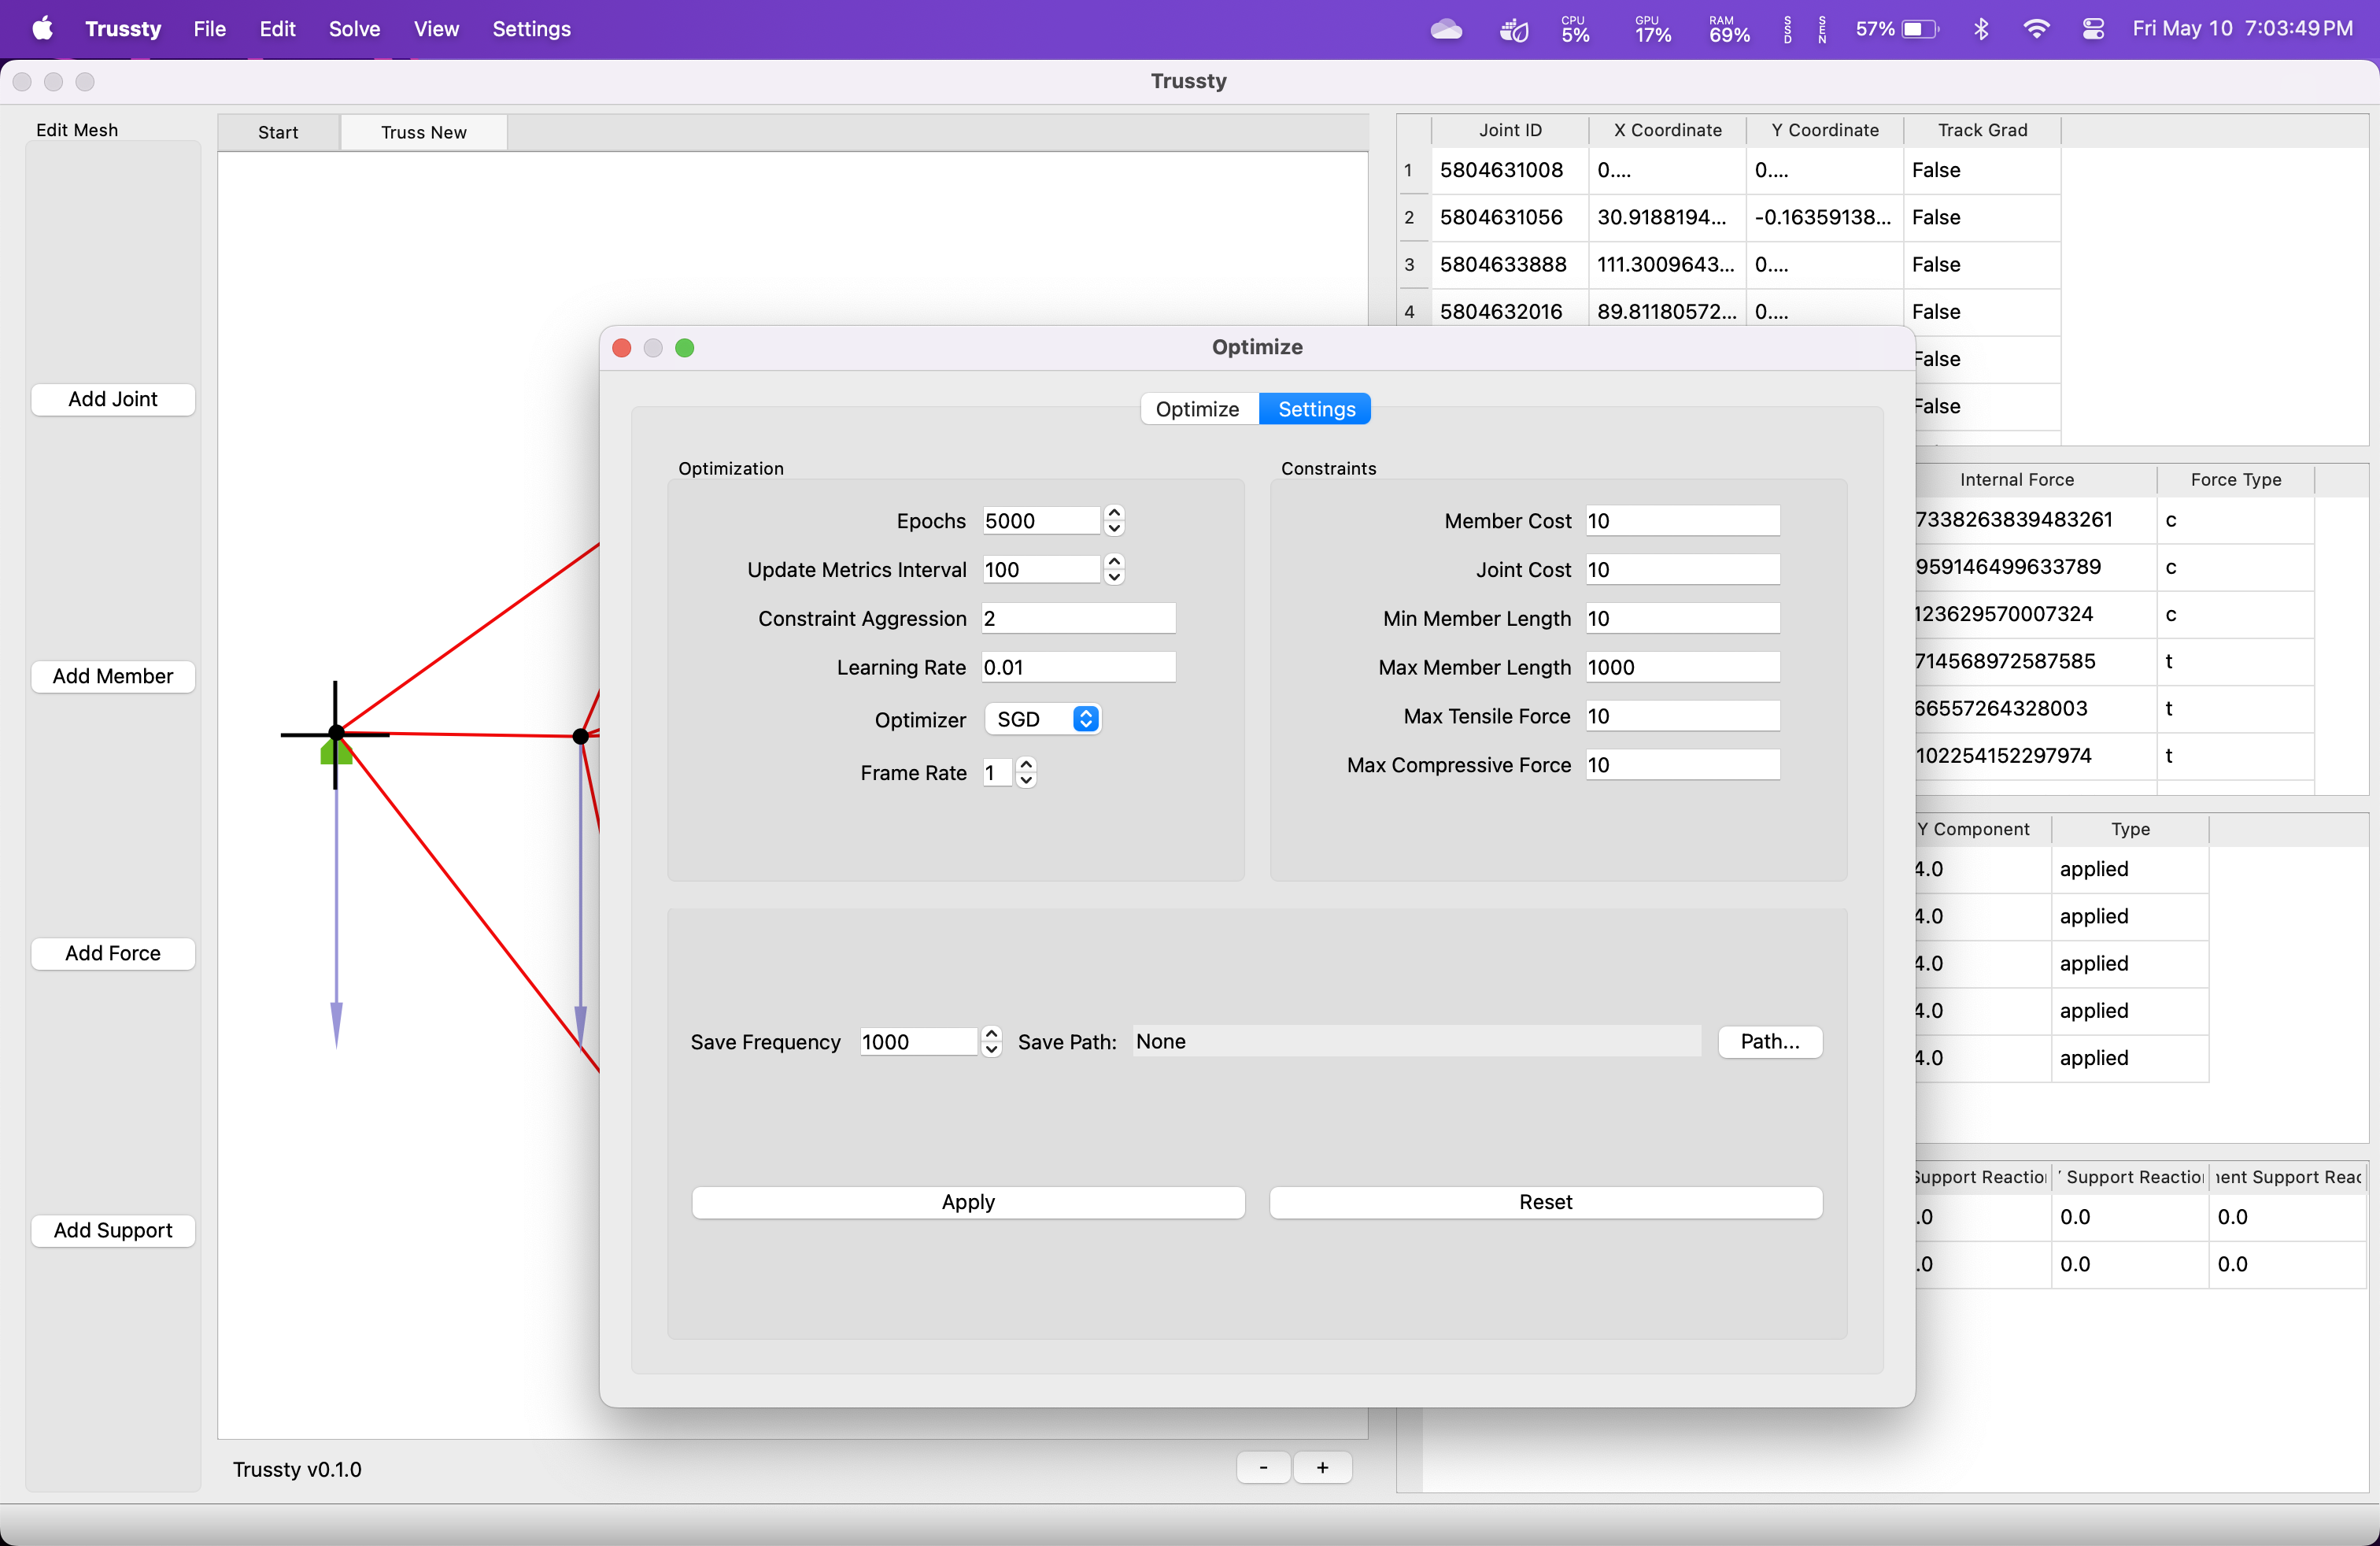Click the Save Frequency input field

pos(919,1041)
